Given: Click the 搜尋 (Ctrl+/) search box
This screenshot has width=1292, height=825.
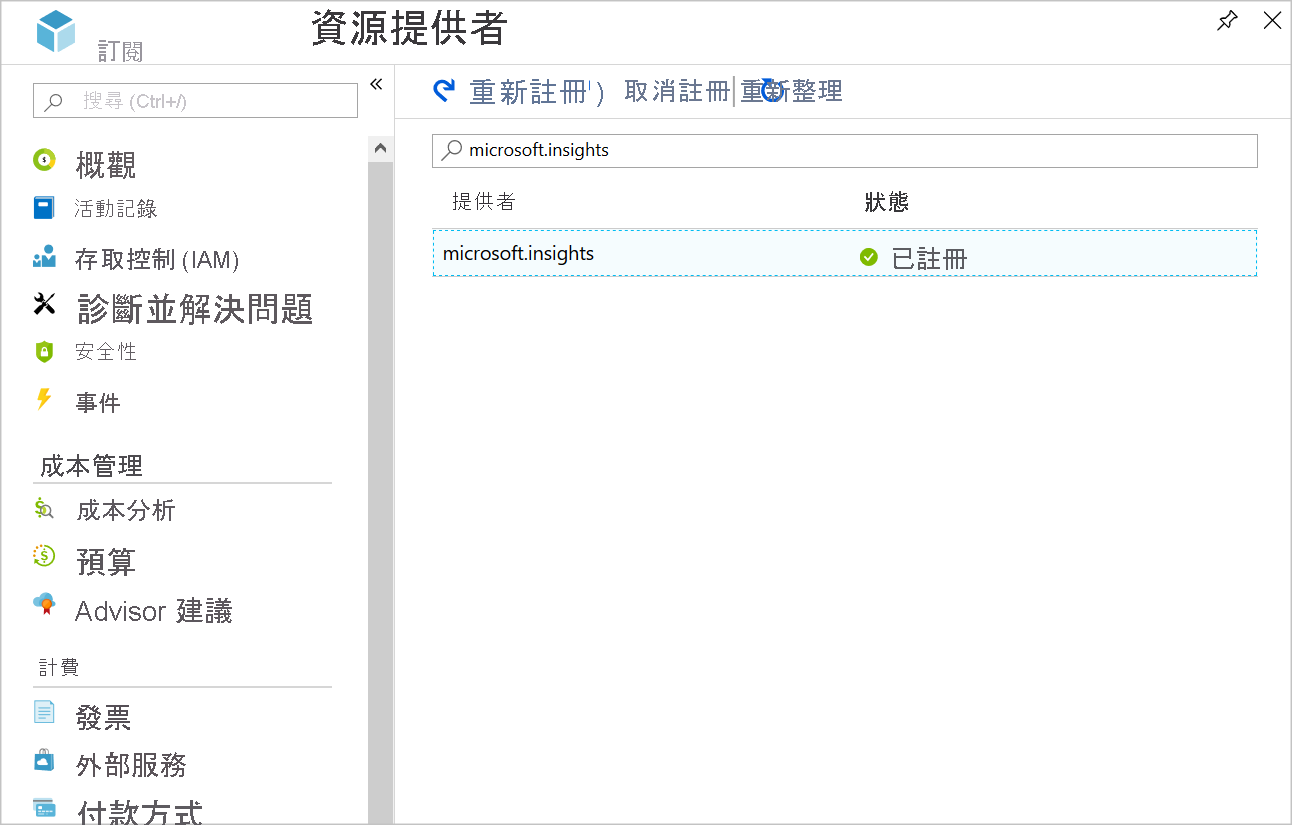Looking at the screenshot, I should (195, 101).
